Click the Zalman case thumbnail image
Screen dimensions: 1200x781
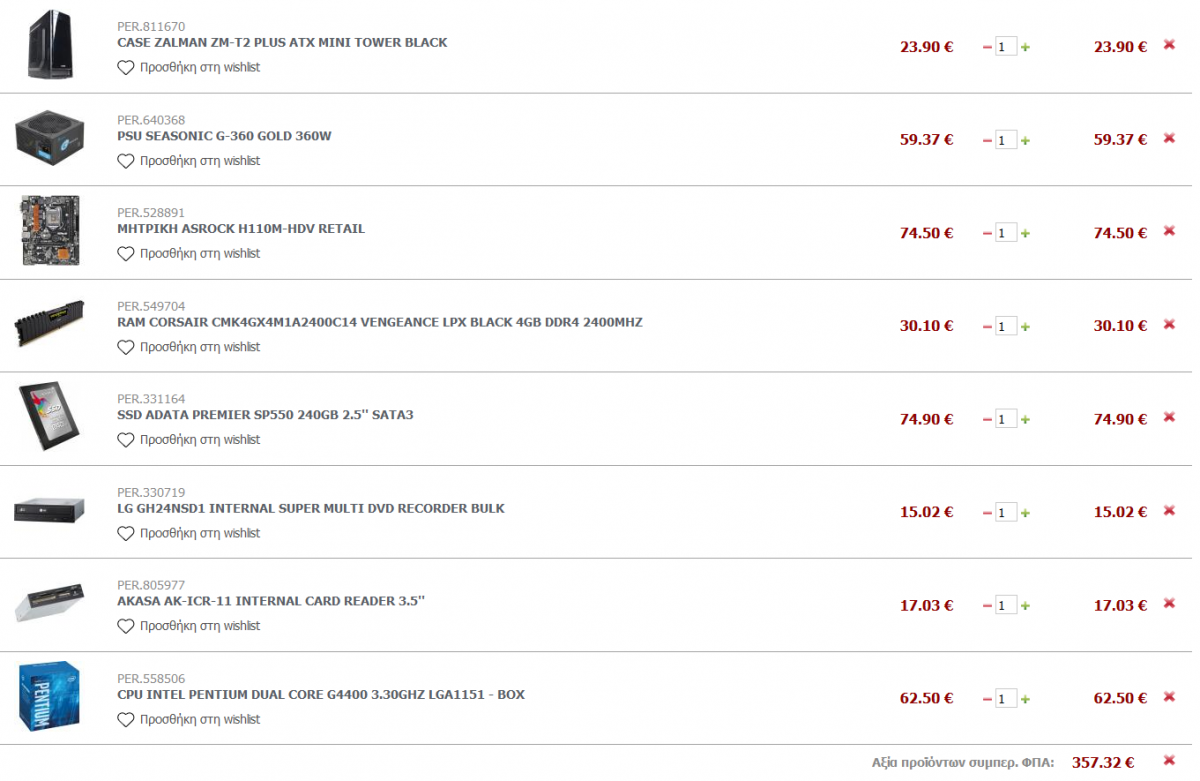pos(49,44)
